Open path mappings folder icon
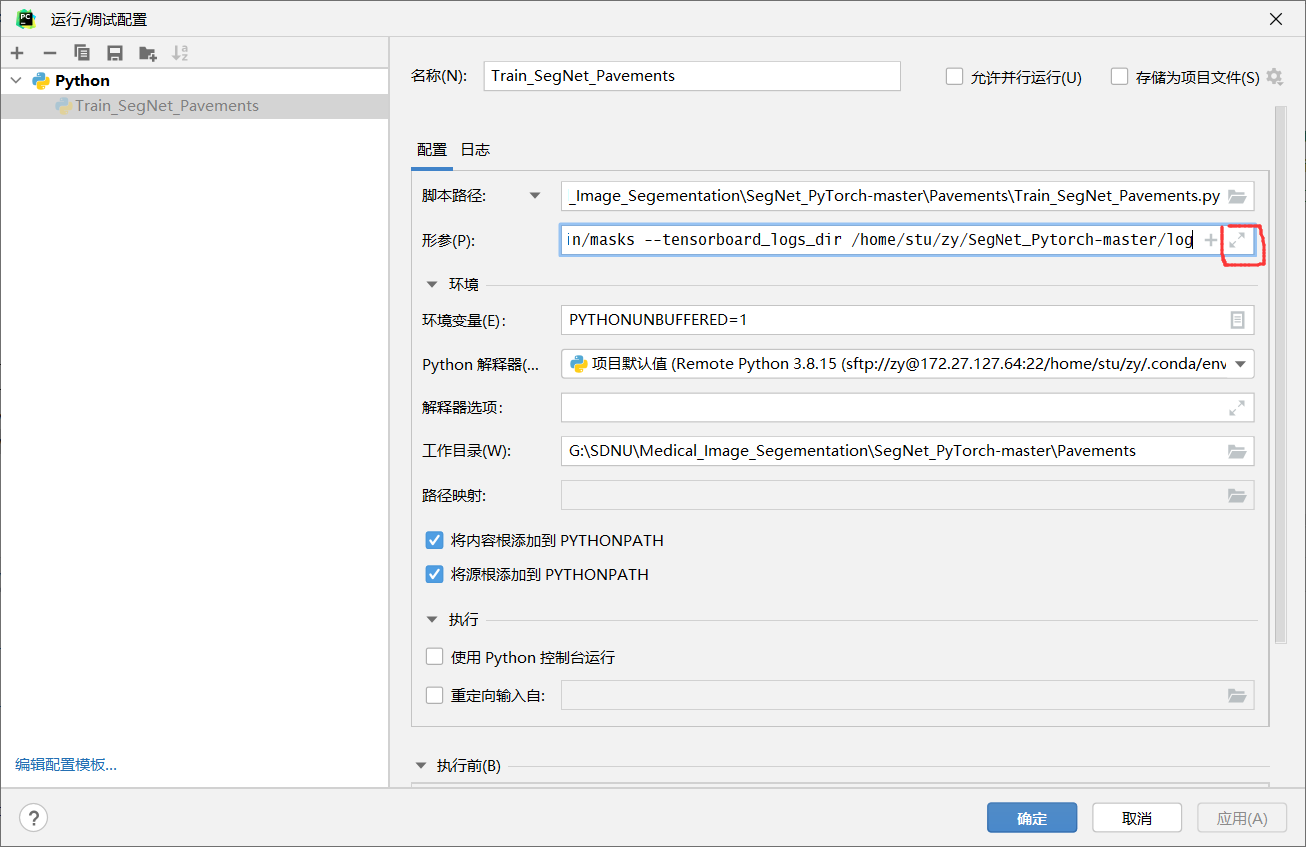 click(1237, 495)
